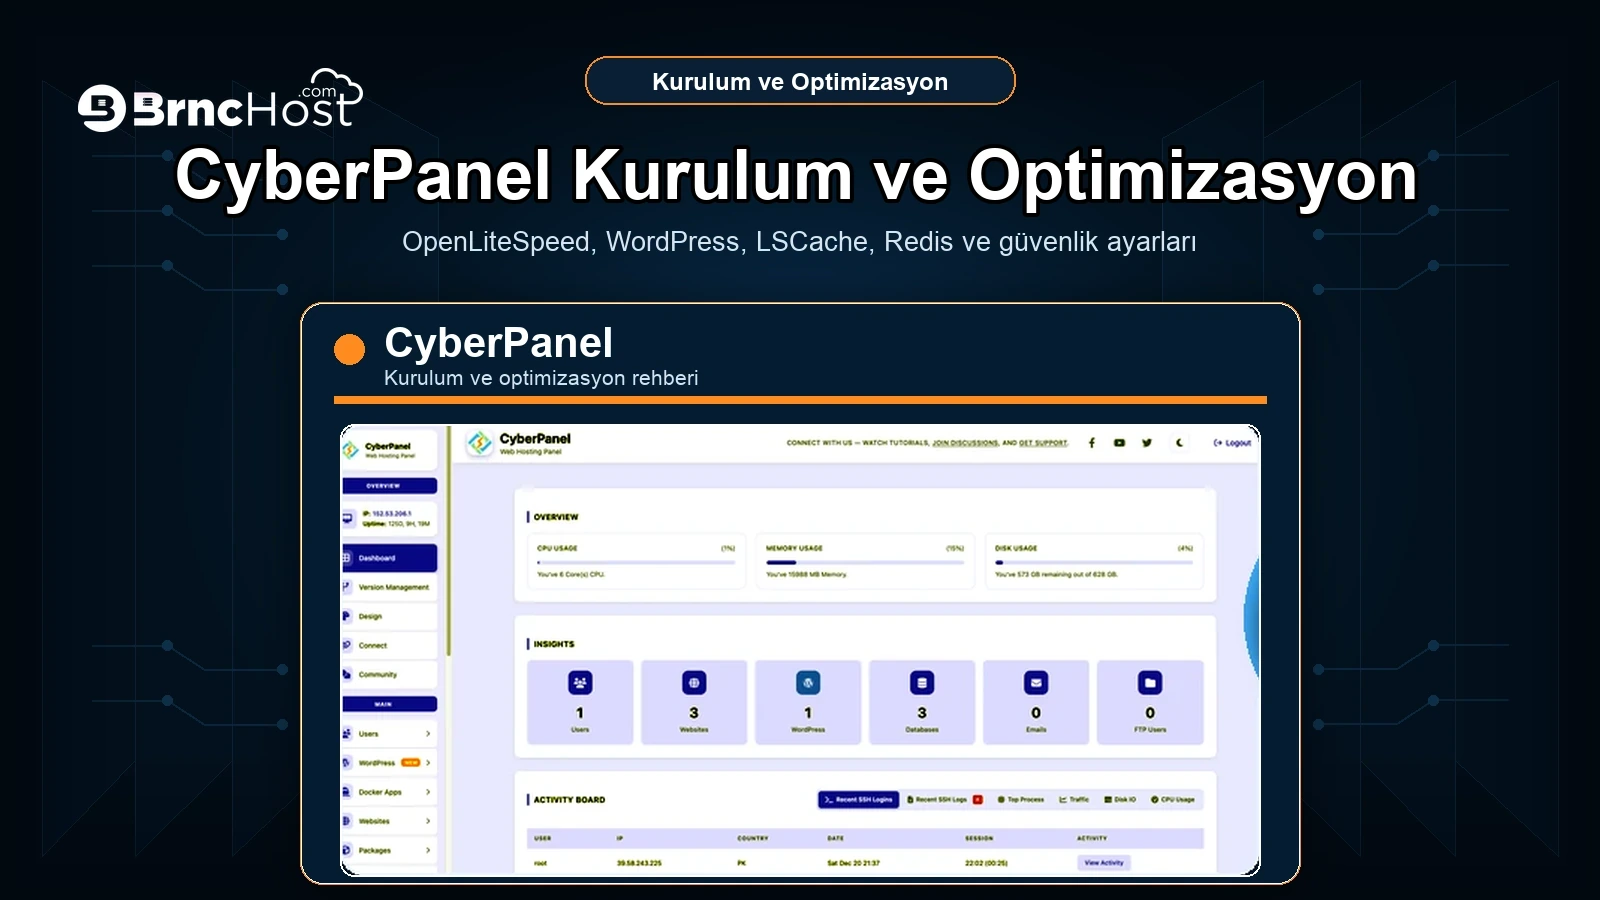Viewport: 1600px width, 900px height.
Task: Click the Community sidebar icon
Action: (x=347, y=674)
